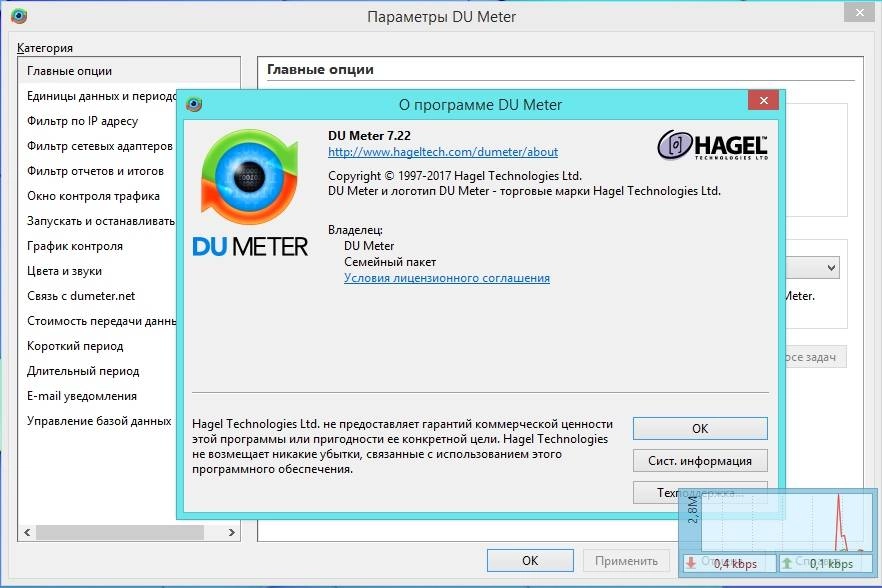This screenshot has height=588, width=882.
Task: Click the green upload arrow in traffic widget
Action: point(787,563)
